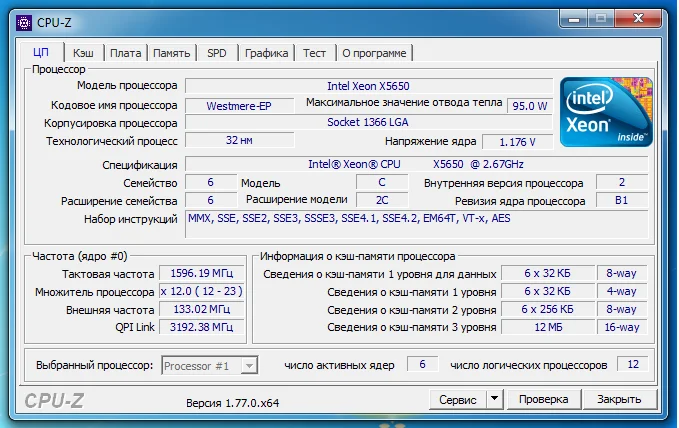Click the stepping value 2
The image size is (679, 428).
(x=622, y=182)
